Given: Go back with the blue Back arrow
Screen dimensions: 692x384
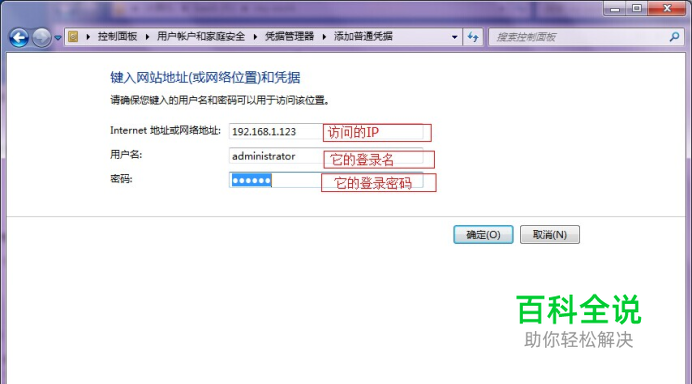Looking at the screenshot, I should [19, 38].
